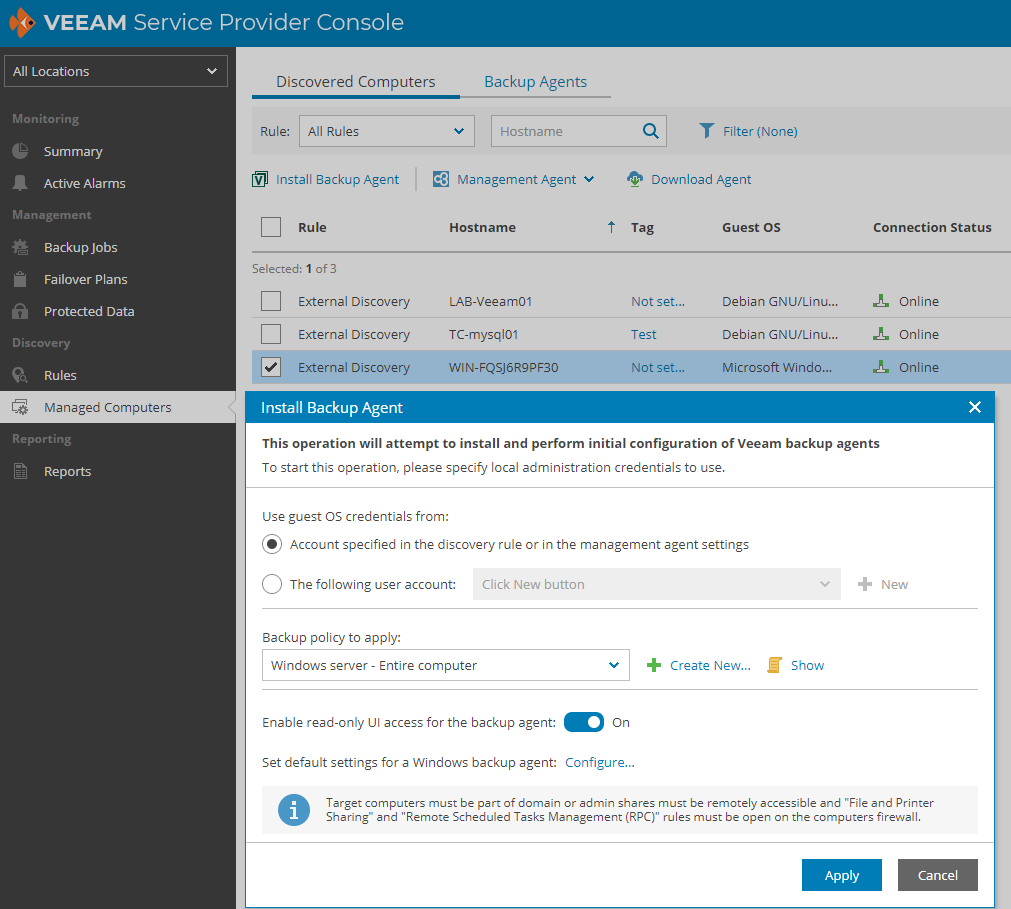Click 'Not set...' tag for LAB-Veeam01
The image size is (1011, 909).
(x=658, y=301)
